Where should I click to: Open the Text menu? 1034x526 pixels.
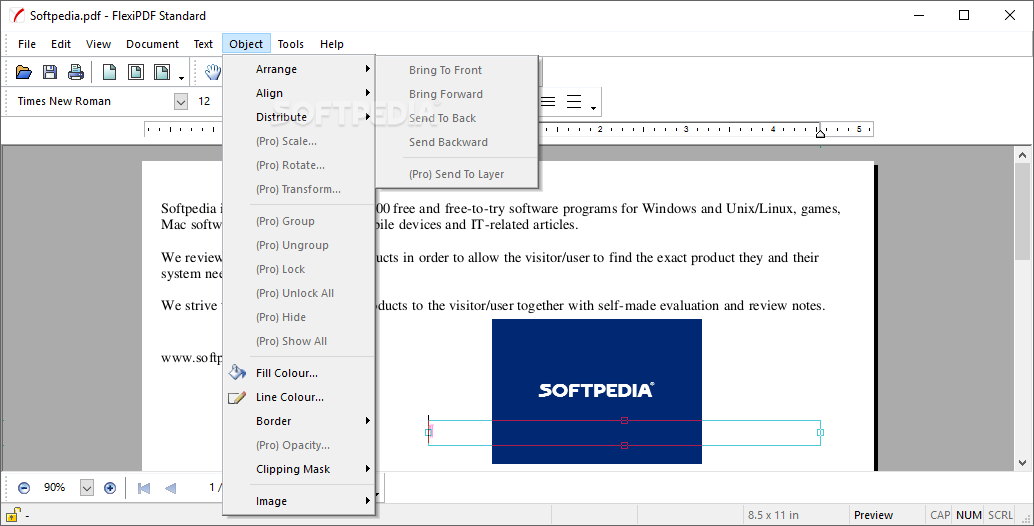point(203,44)
